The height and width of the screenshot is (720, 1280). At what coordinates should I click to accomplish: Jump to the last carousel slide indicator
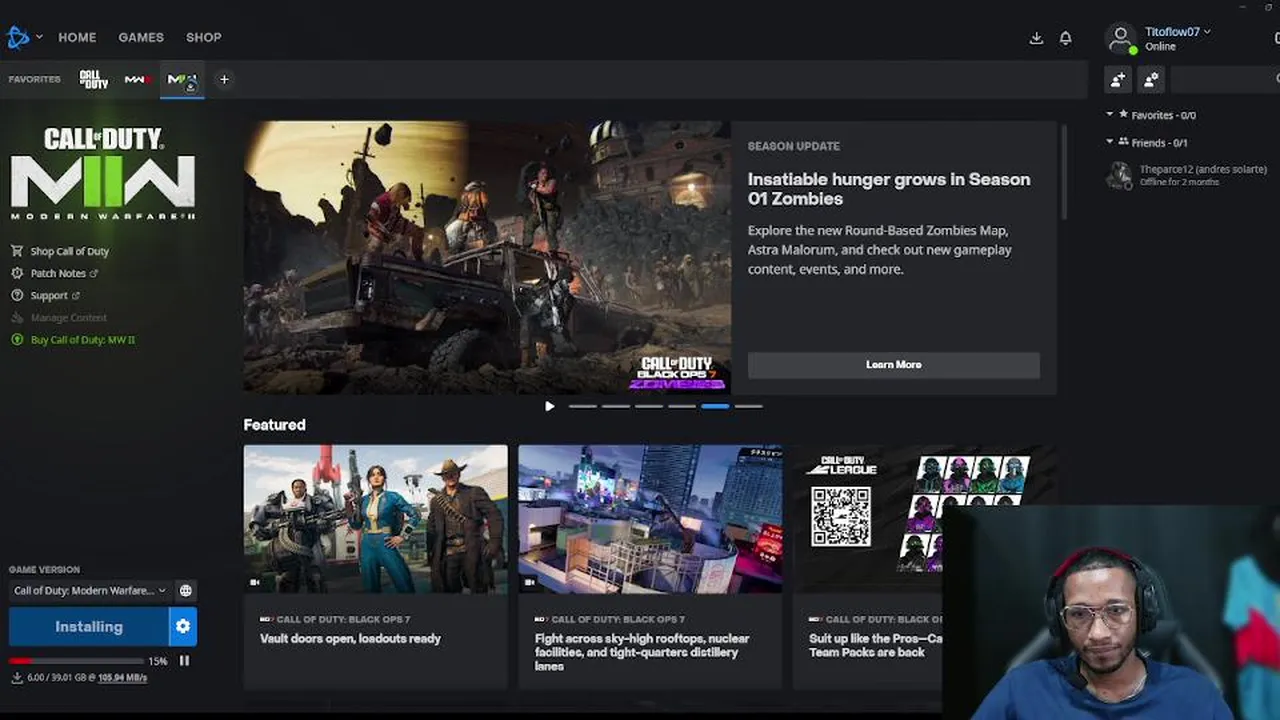point(748,406)
